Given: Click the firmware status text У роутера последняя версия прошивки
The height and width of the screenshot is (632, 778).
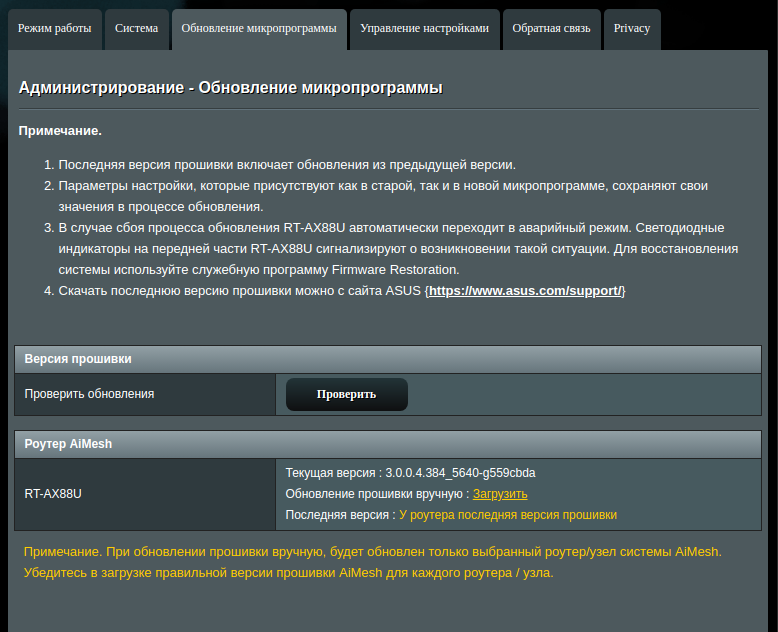Looking at the screenshot, I should click(508, 515).
